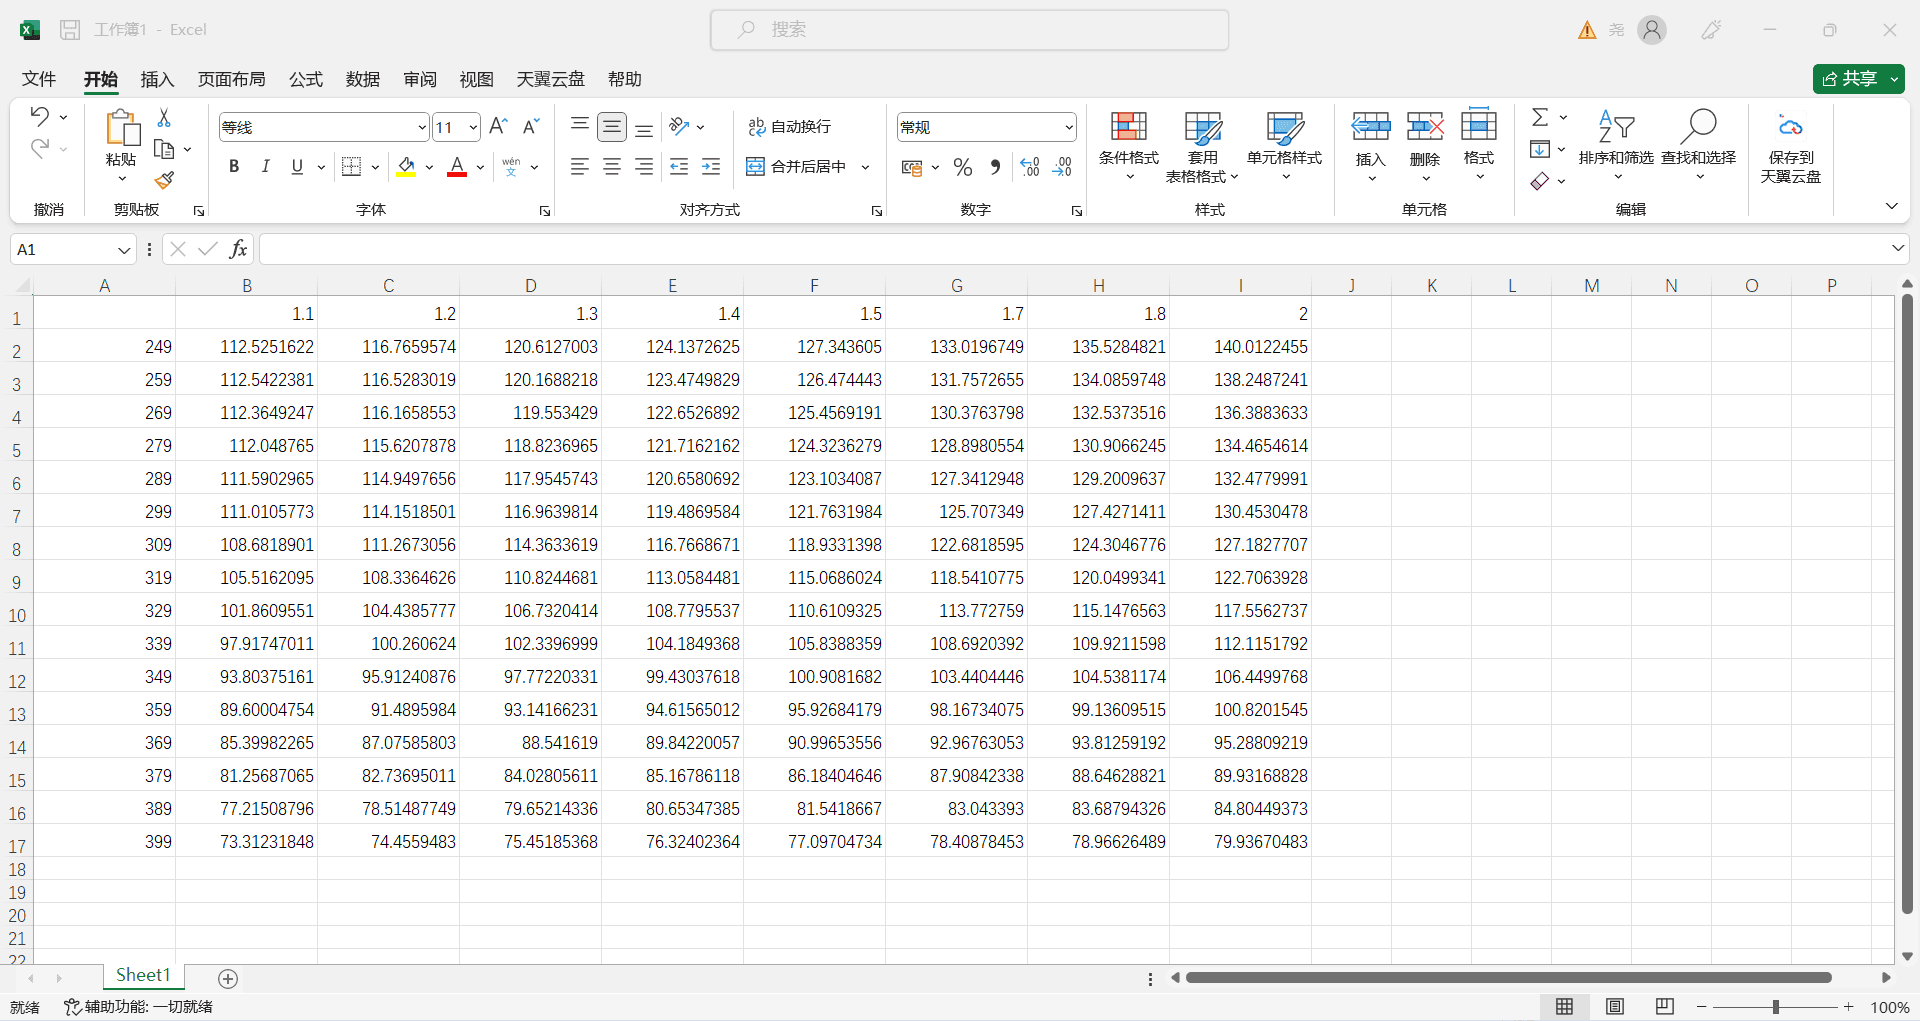The width and height of the screenshot is (1920, 1021).
Task: Click the Insert Function fx icon
Action: [238, 249]
